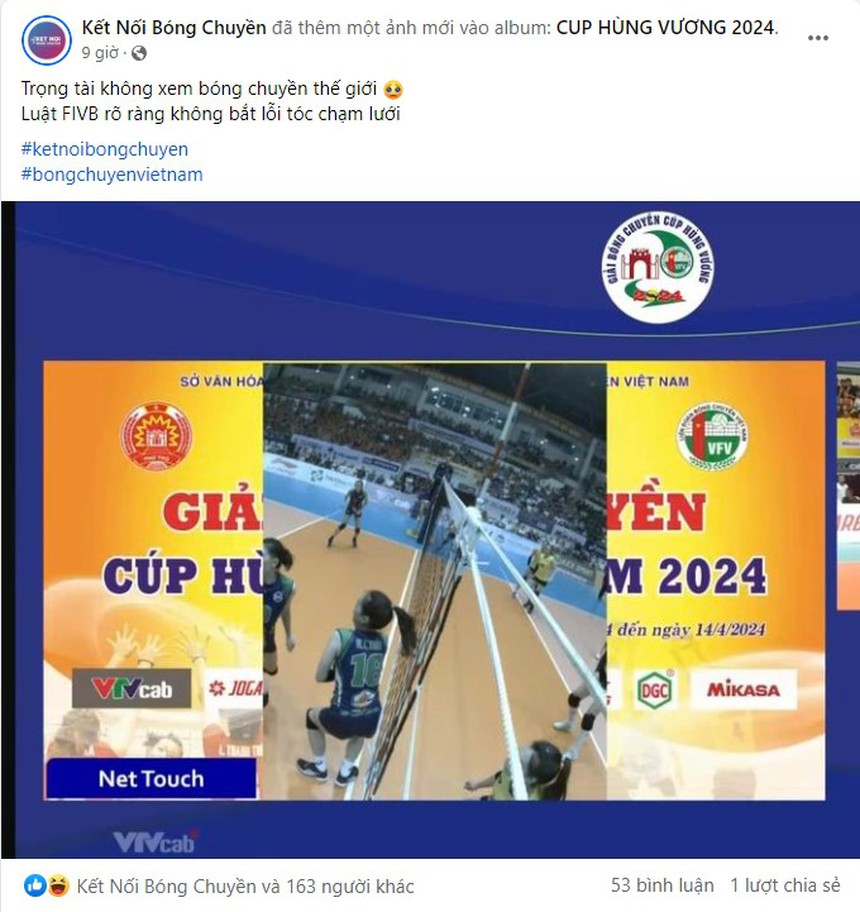Click the haha laughing reaction icon

pos(58,886)
